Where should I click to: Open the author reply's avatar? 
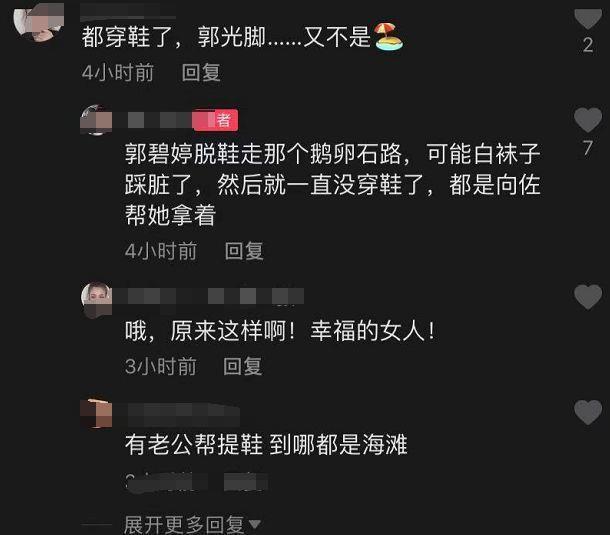(96, 120)
